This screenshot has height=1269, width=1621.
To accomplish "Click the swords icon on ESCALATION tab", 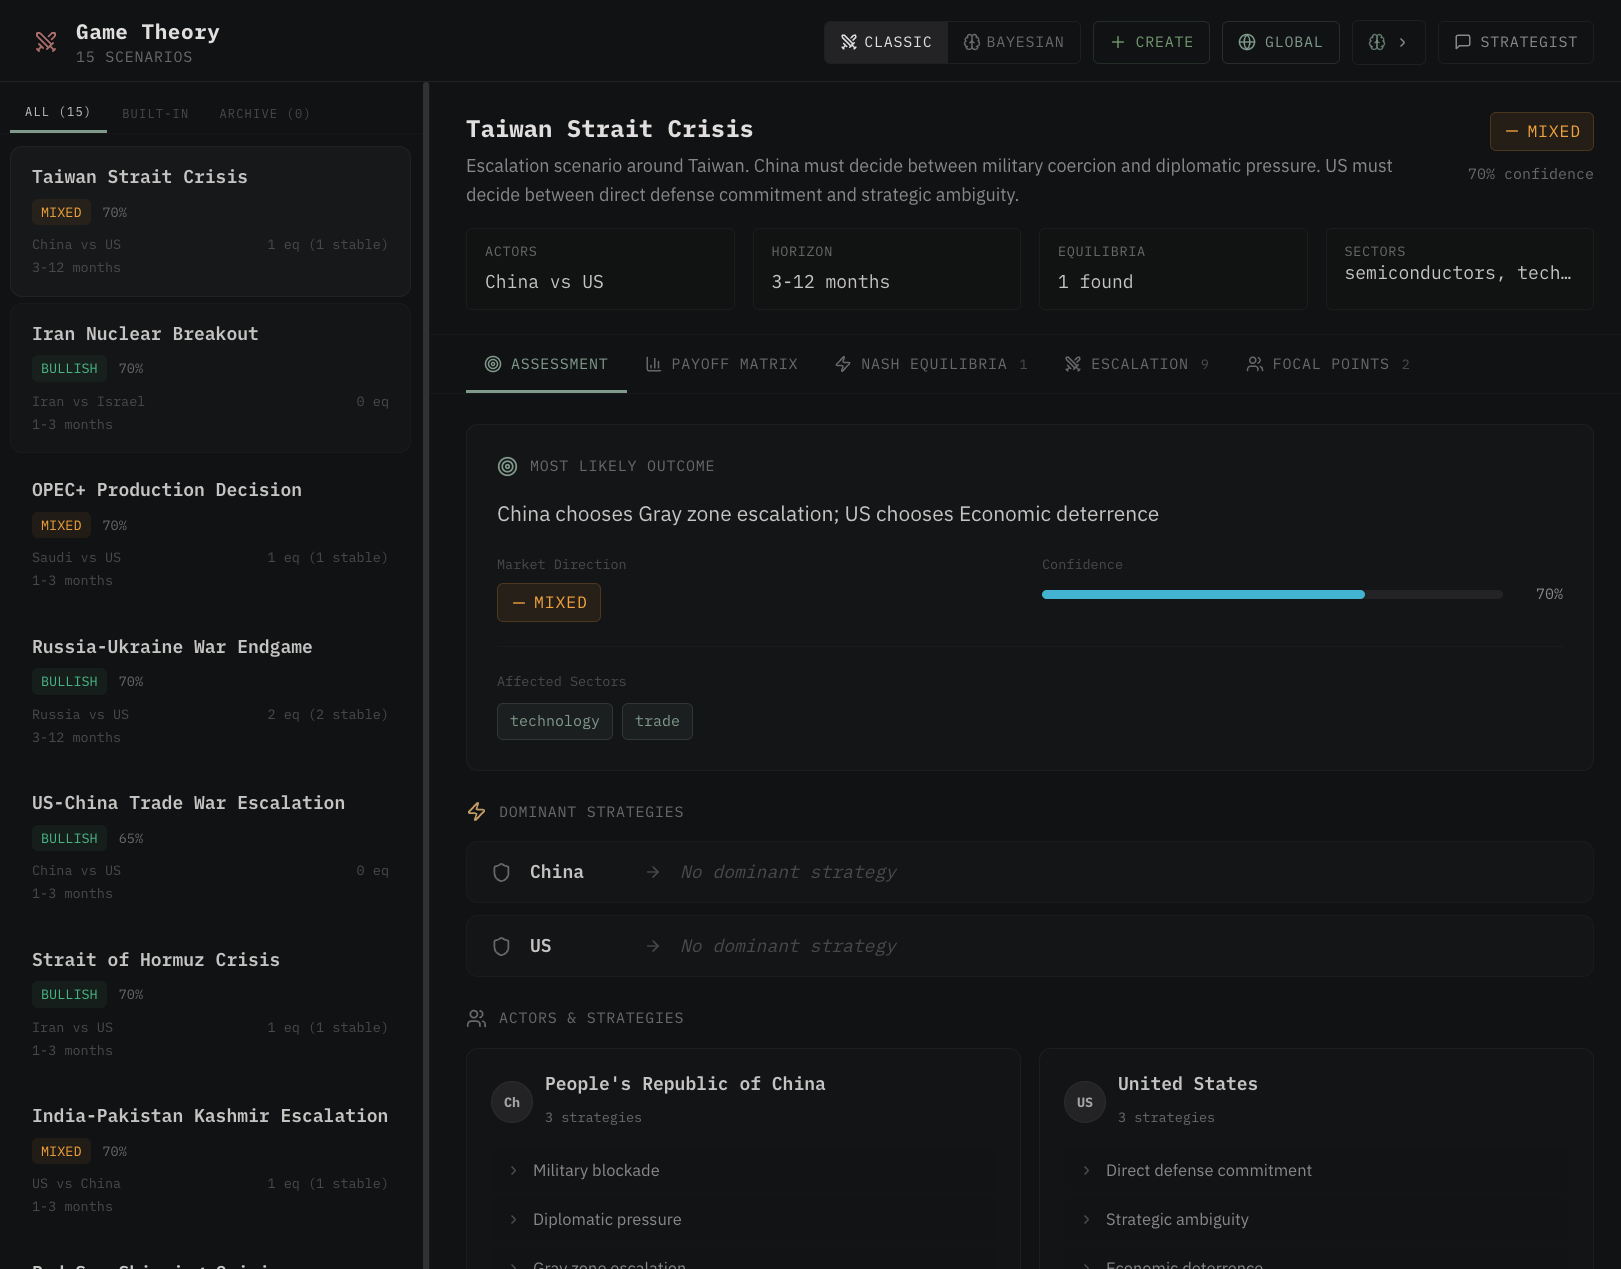I will [x=1073, y=364].
